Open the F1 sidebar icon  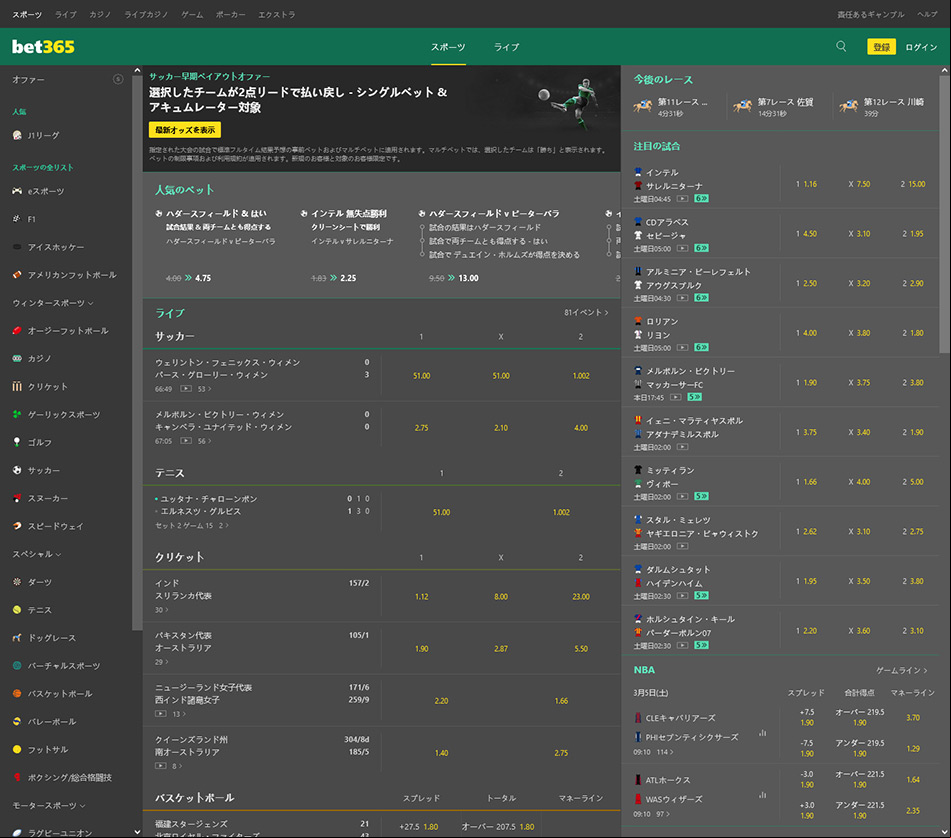click(17, 219)
